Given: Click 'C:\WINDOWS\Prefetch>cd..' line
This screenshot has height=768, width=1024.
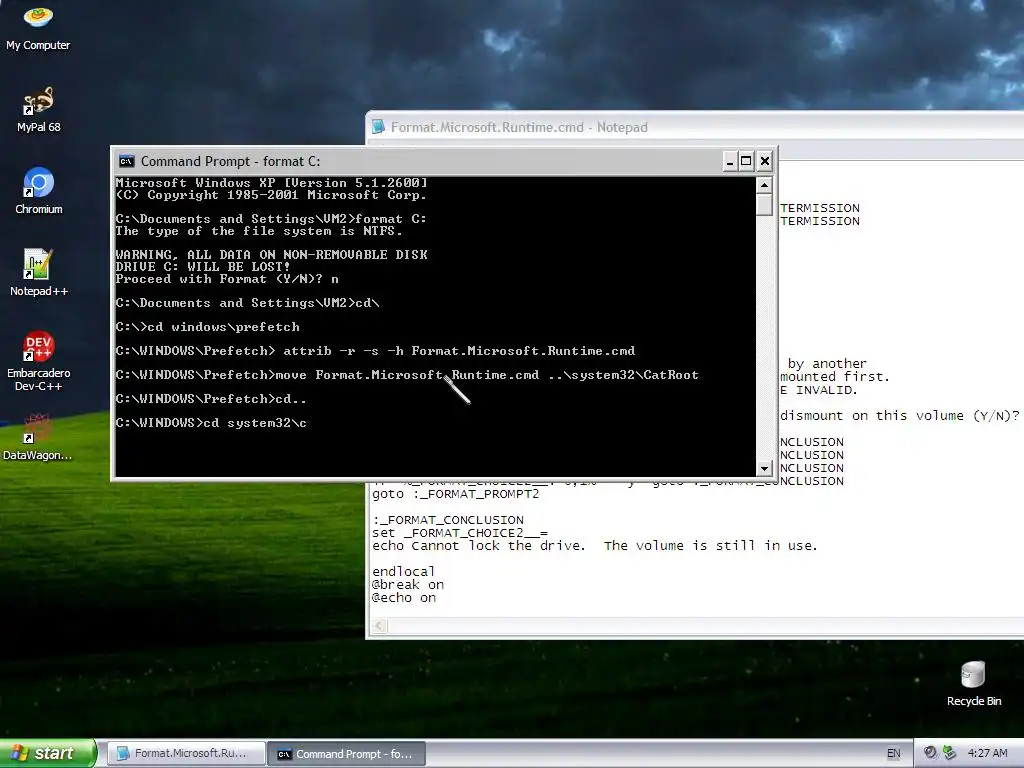Looking at the screenshot, I should [211, 398].
